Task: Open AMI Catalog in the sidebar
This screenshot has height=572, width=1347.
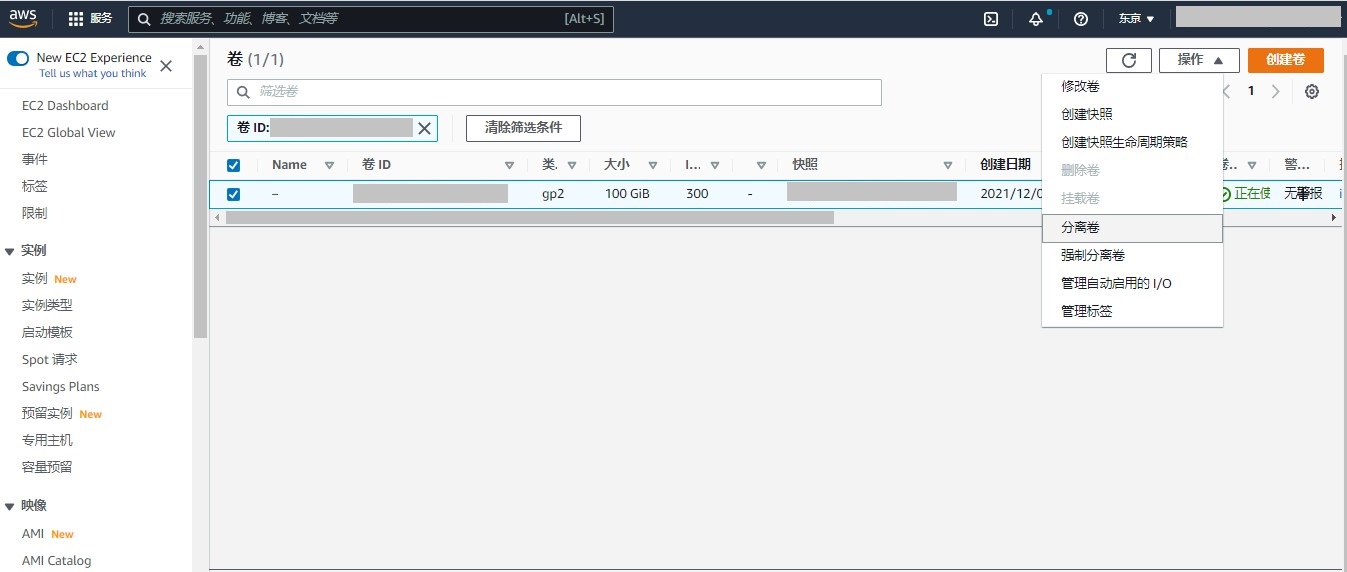Action: pos(56,561)
